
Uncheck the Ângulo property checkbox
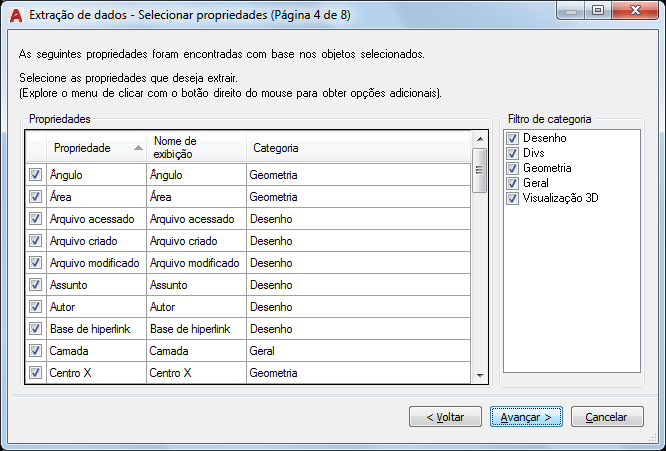pos(35,175)
